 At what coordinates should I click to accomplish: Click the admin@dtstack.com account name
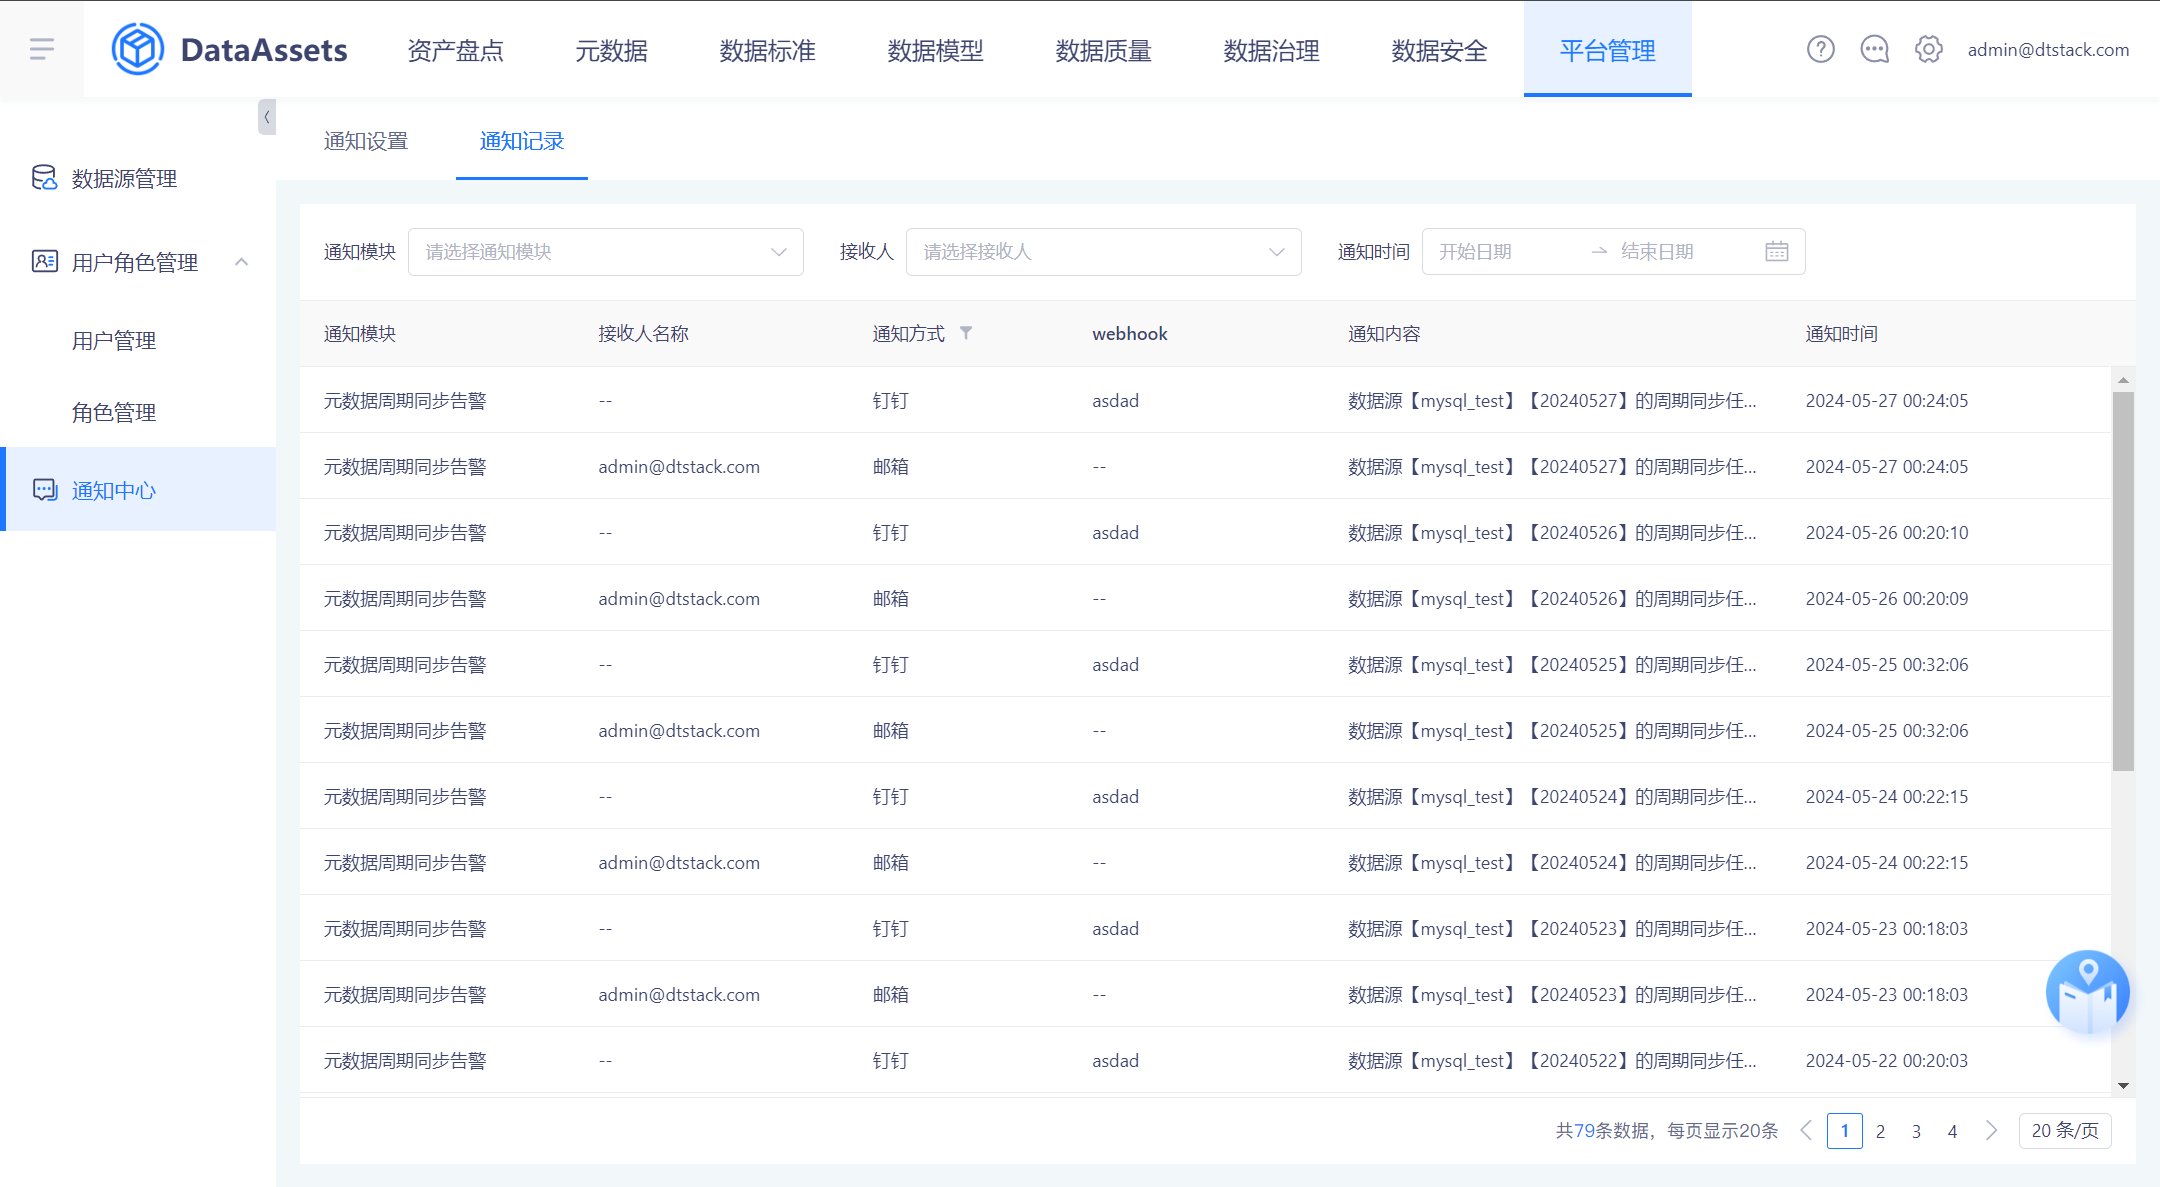pyautogui.click(x=2048, y=50)
